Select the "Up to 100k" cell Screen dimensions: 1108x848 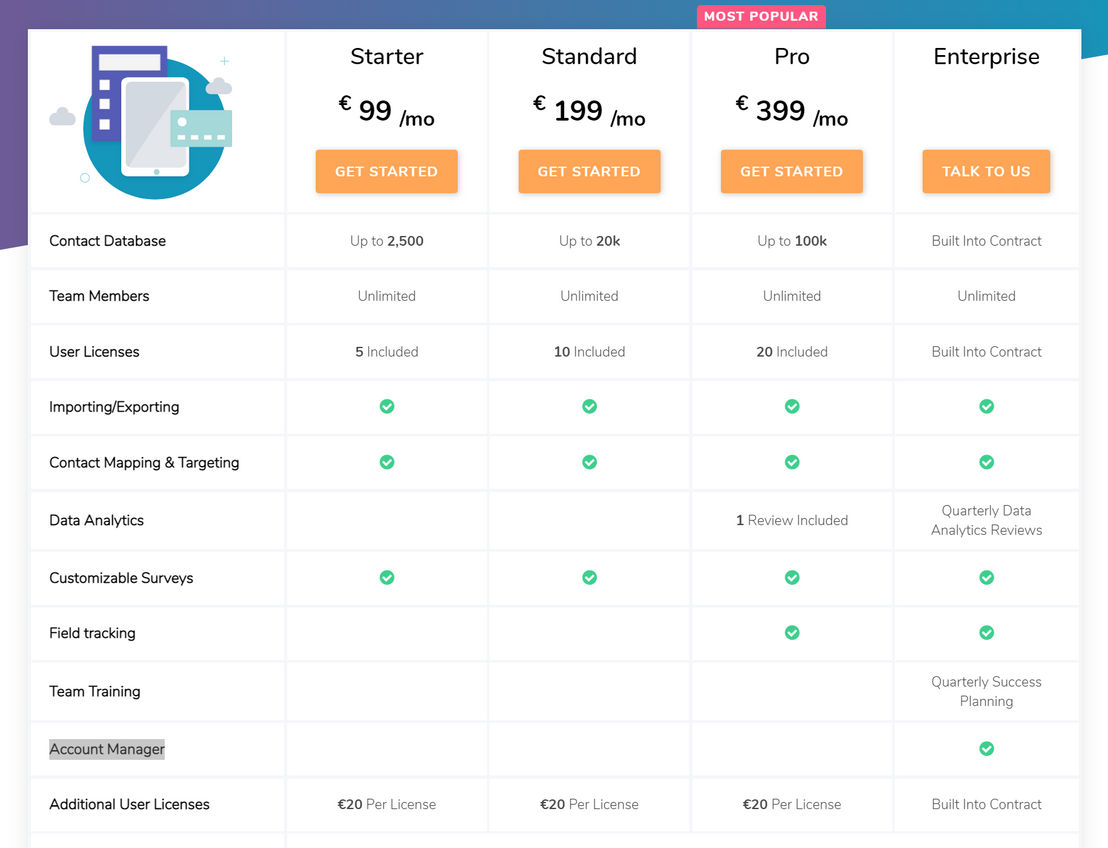click(792, 241)
